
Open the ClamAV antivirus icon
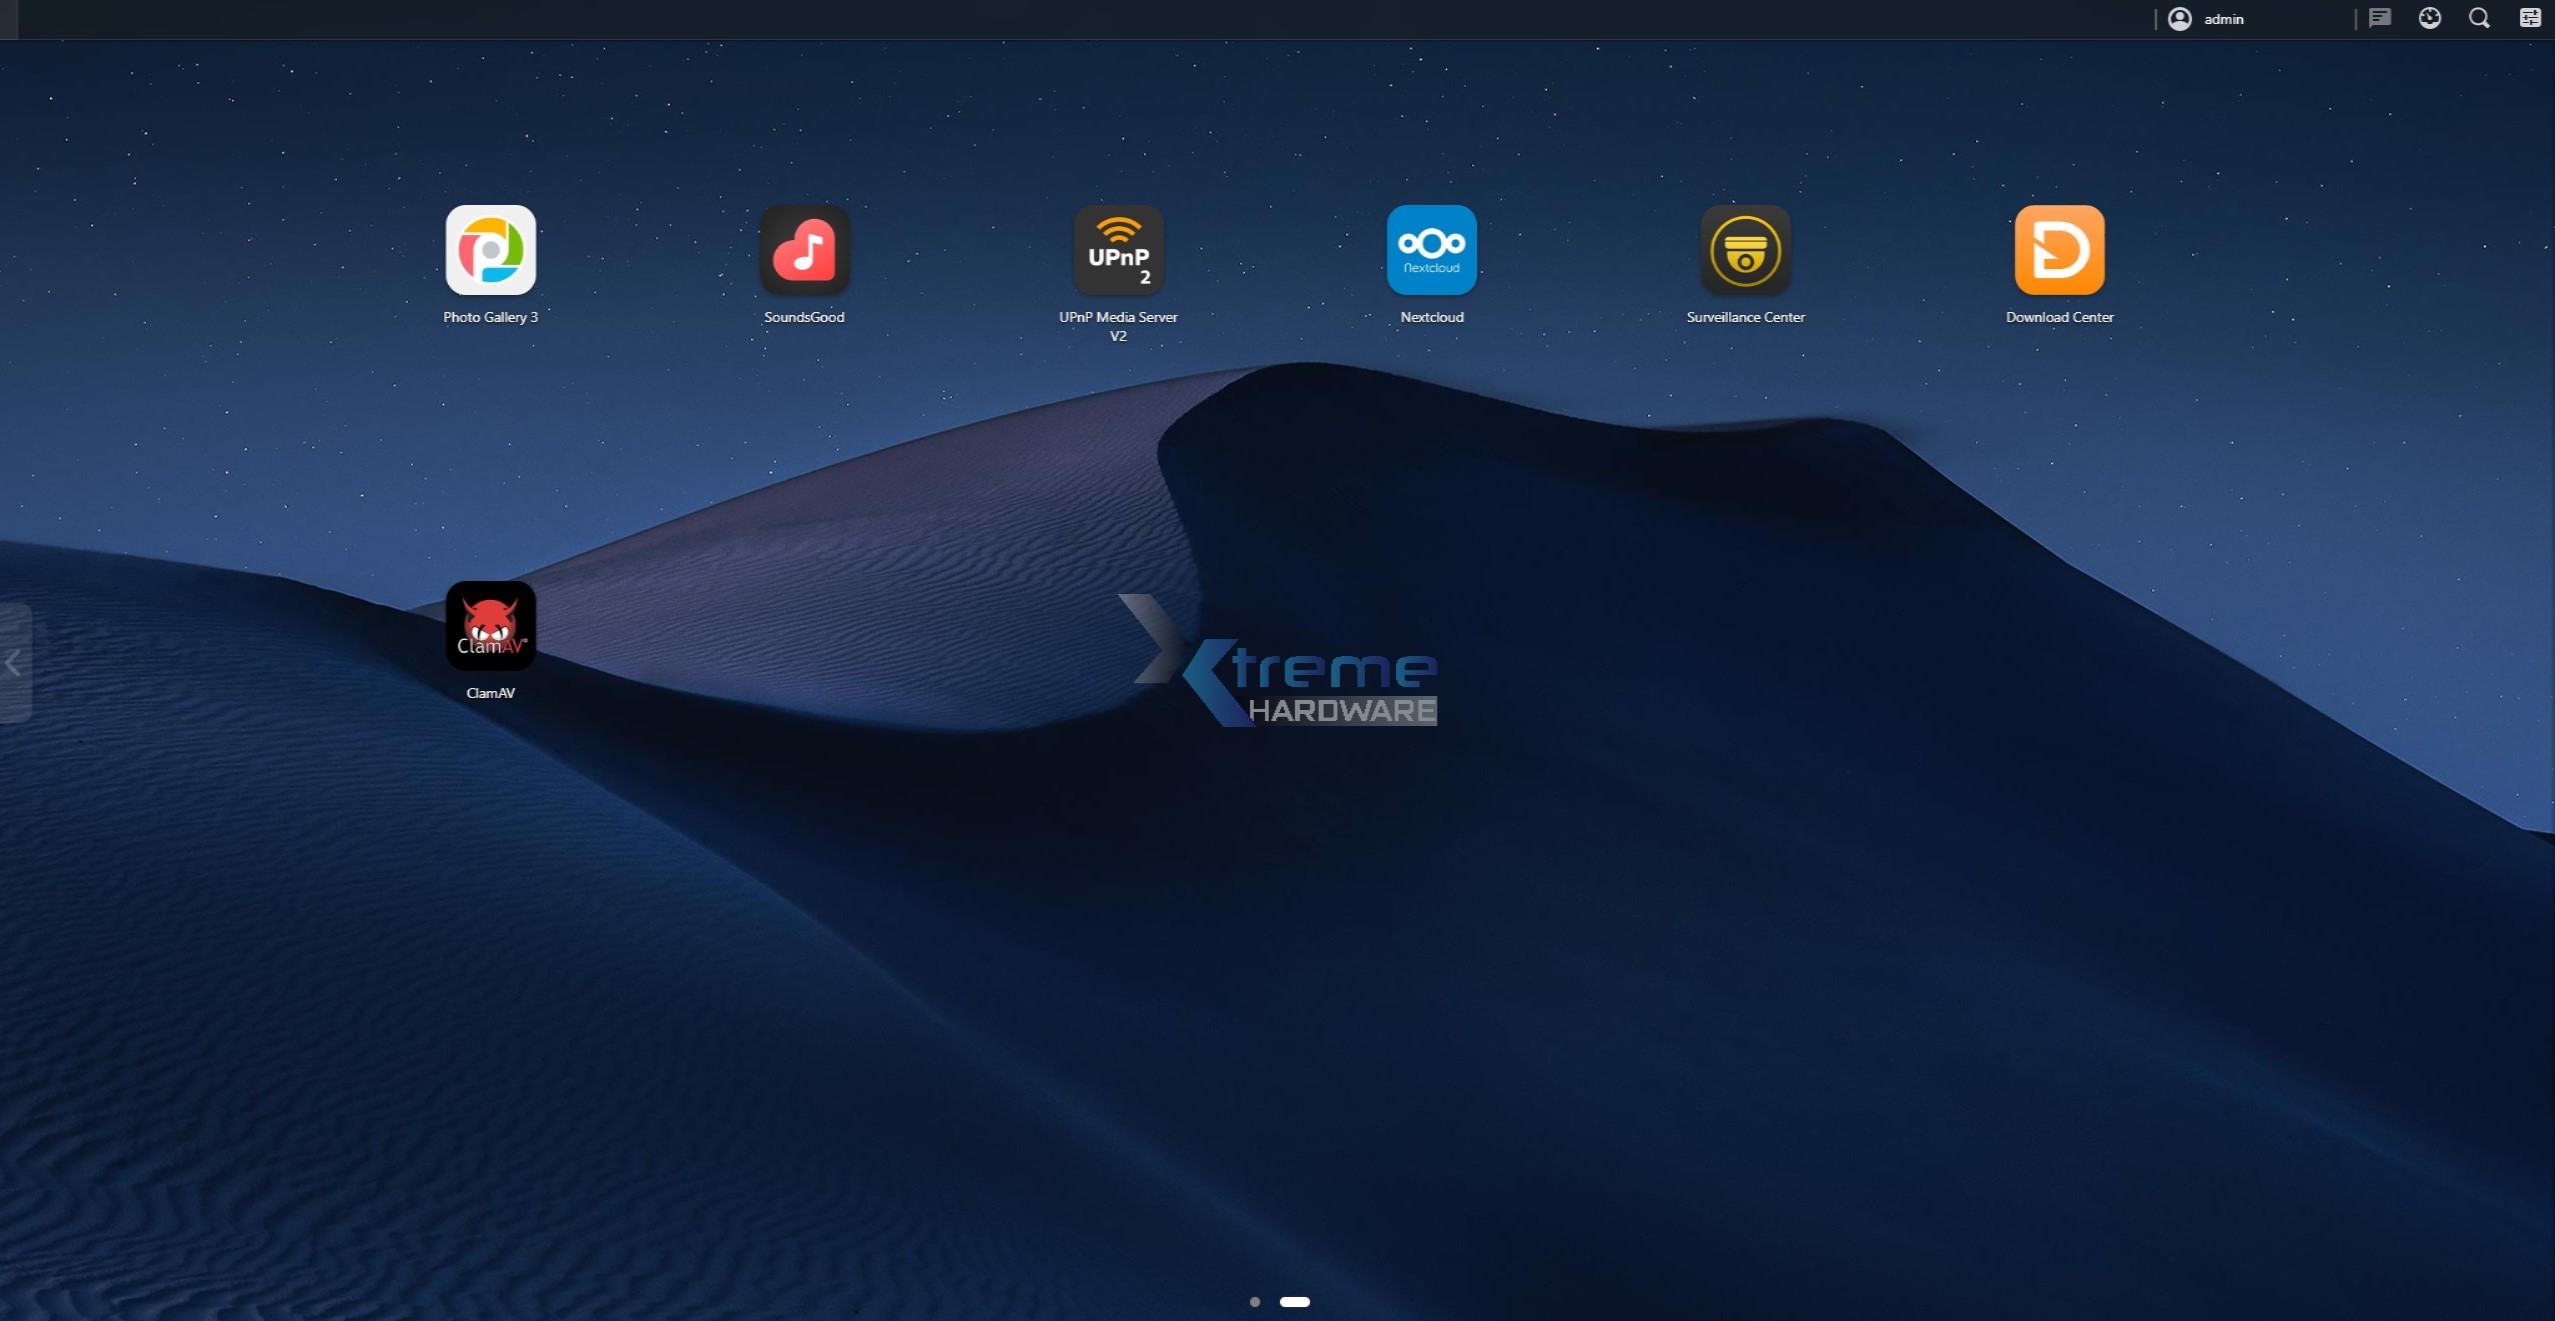pyautogui.click(x=490, y=626)
